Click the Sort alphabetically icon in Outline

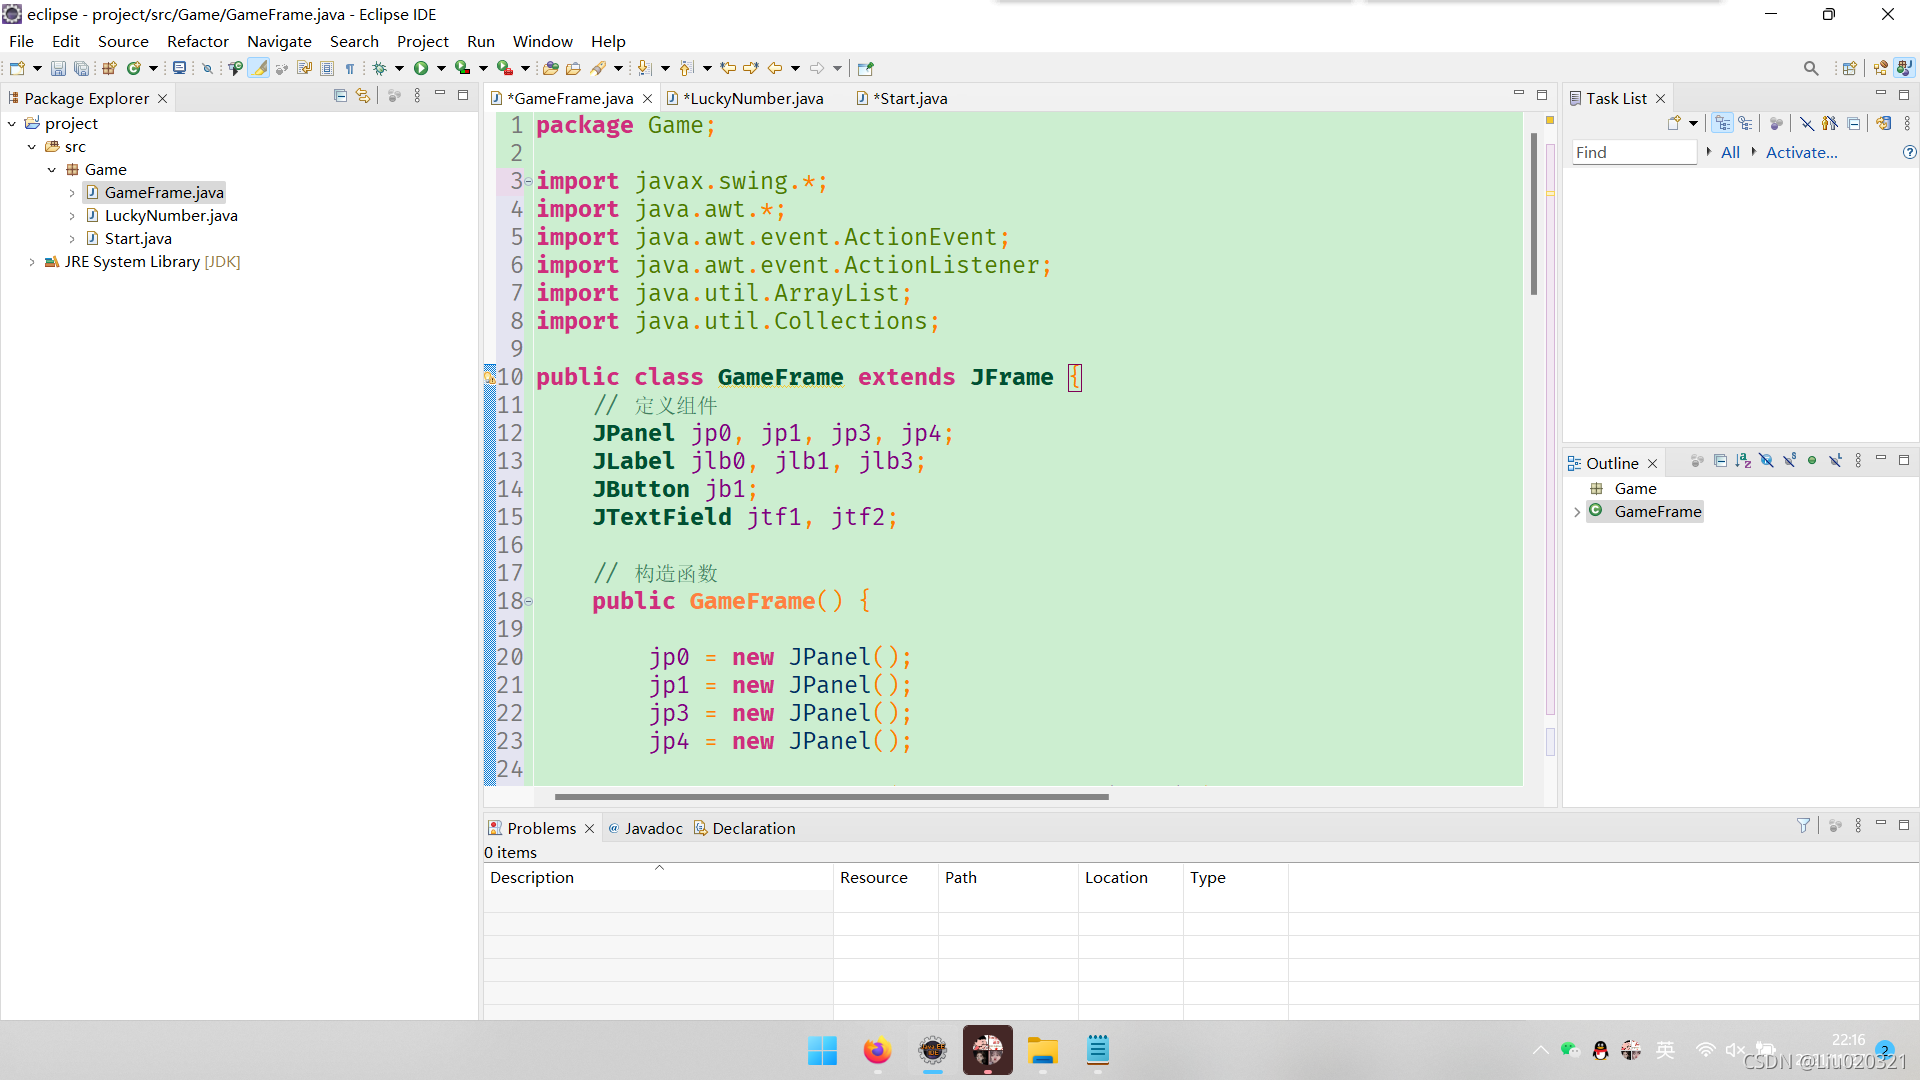[1743, 461]
